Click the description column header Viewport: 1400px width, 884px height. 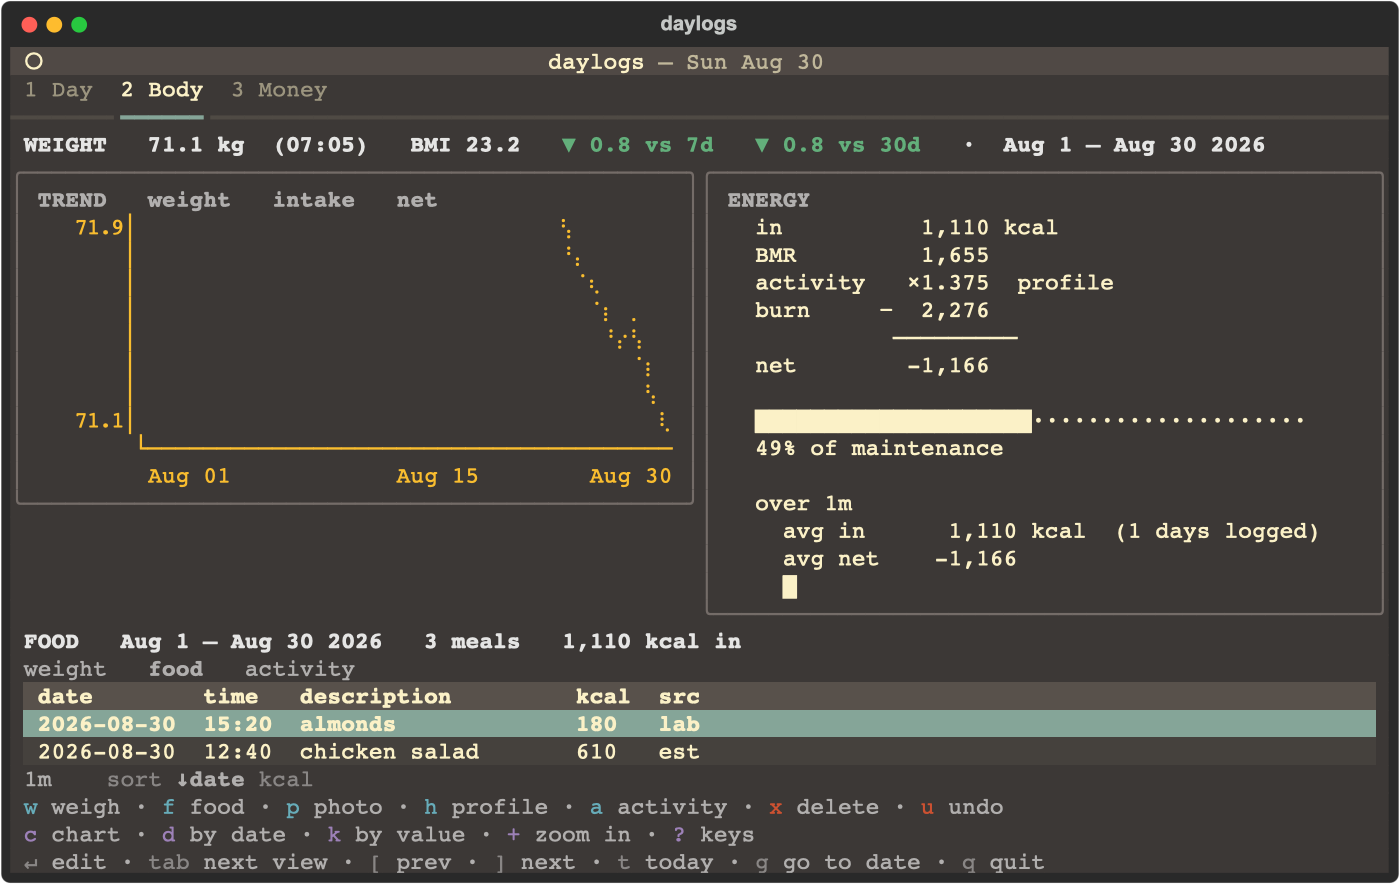(375, 696)
